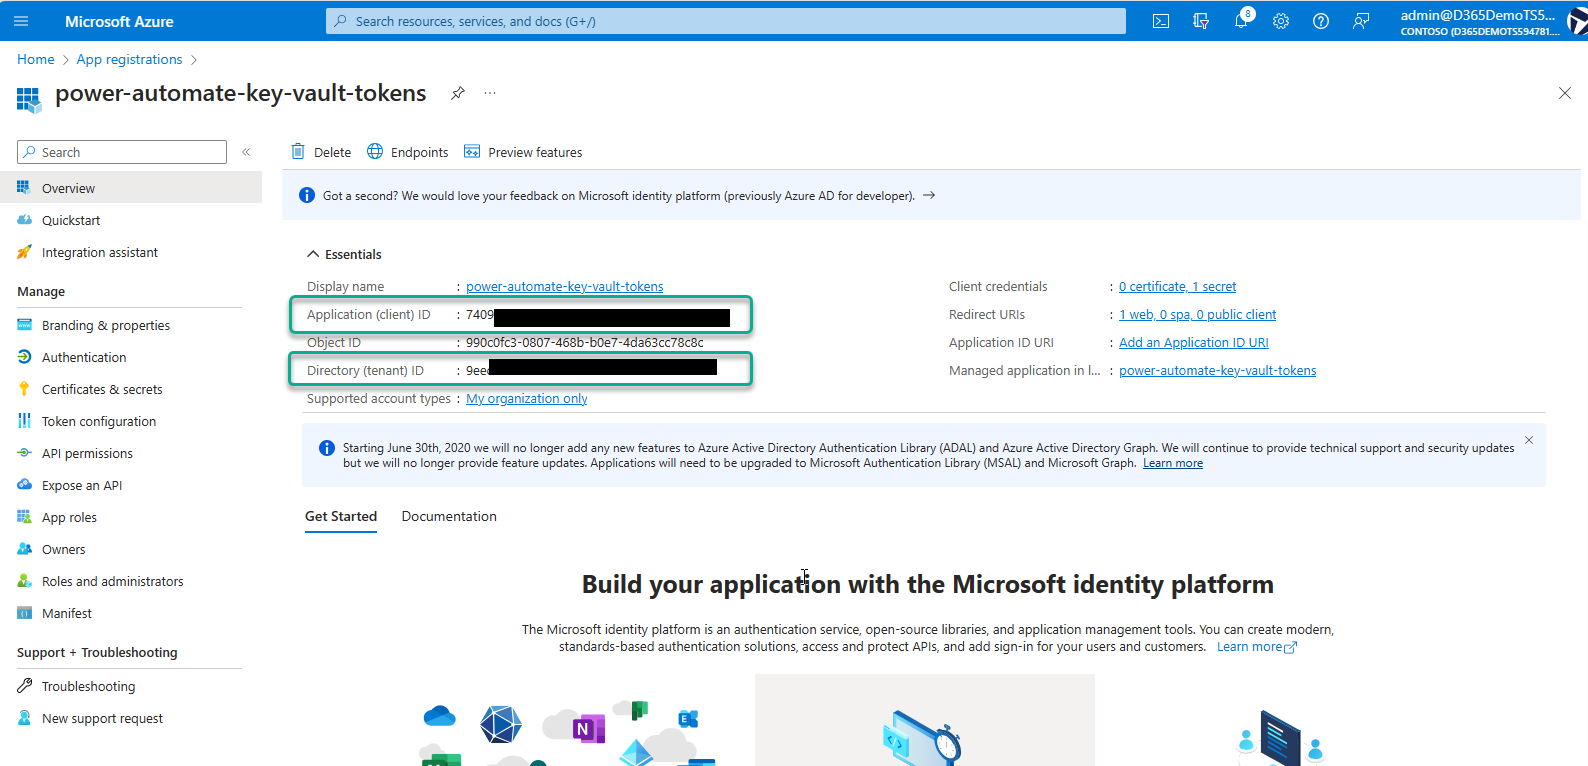Screen dimensions: 1588x766
Task: Click the Branding & properties icon
Action: (24, 325)
